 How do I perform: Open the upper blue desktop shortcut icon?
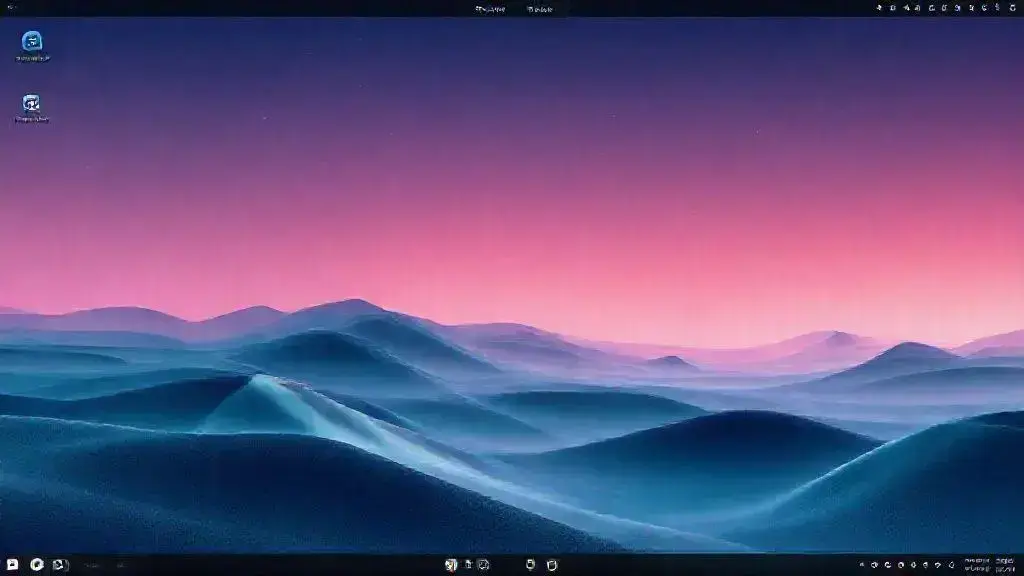pos(32,42)
